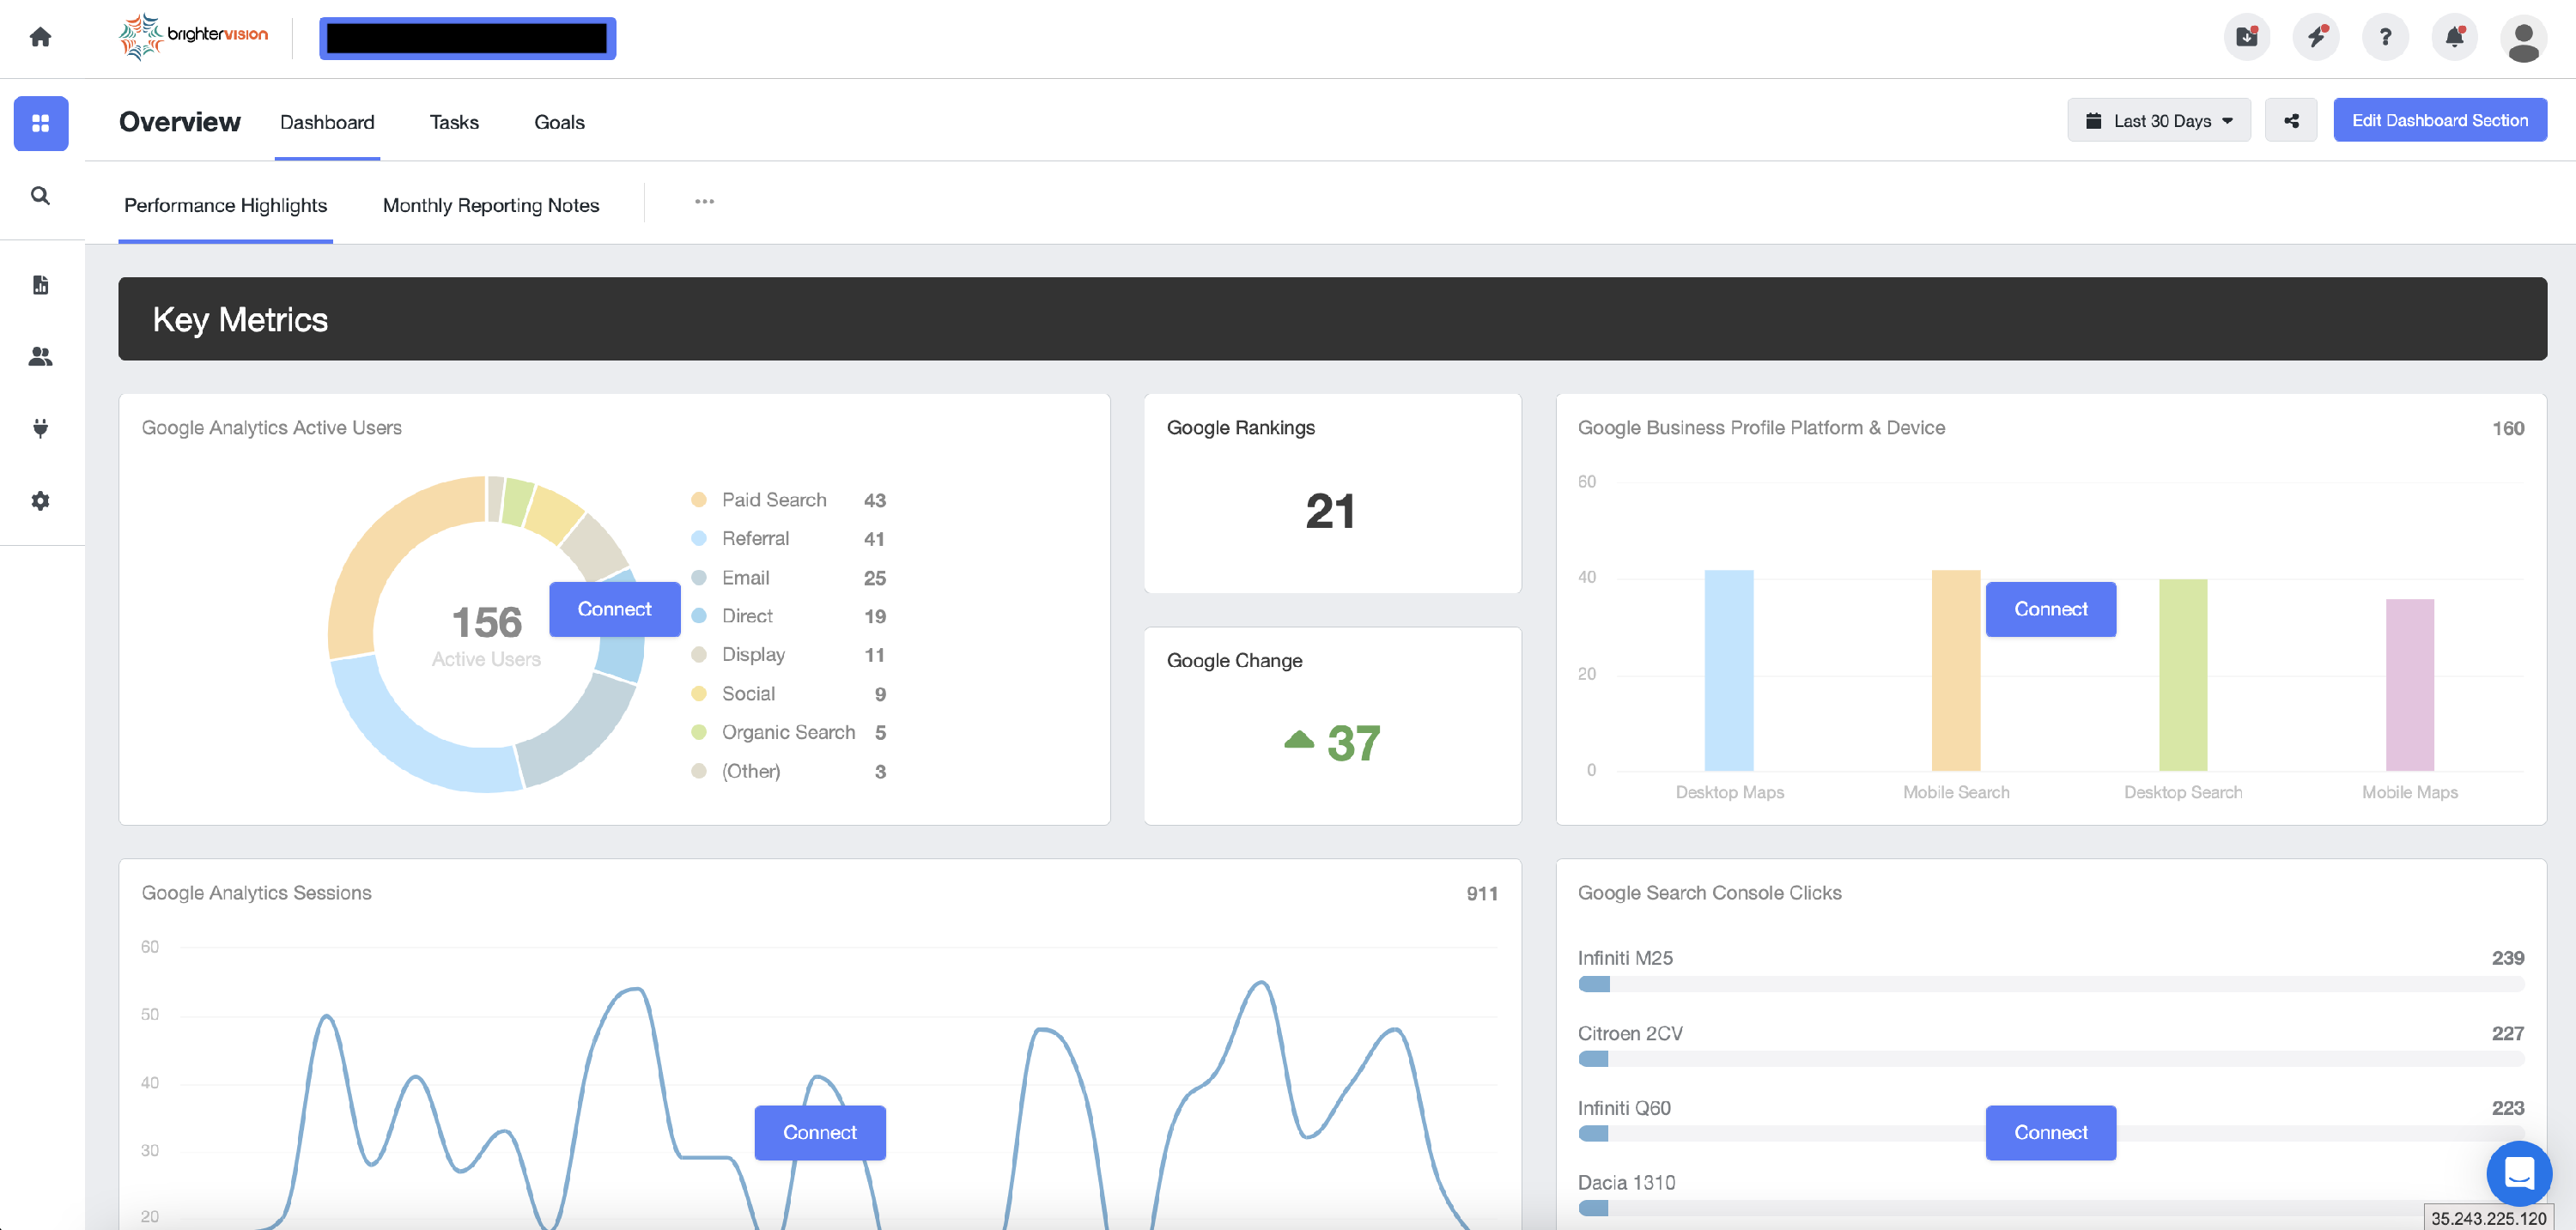The image size is (2576, 1230).
Task: Click the Google Analytics Sessions total 911
Action: click(1482, 894)
